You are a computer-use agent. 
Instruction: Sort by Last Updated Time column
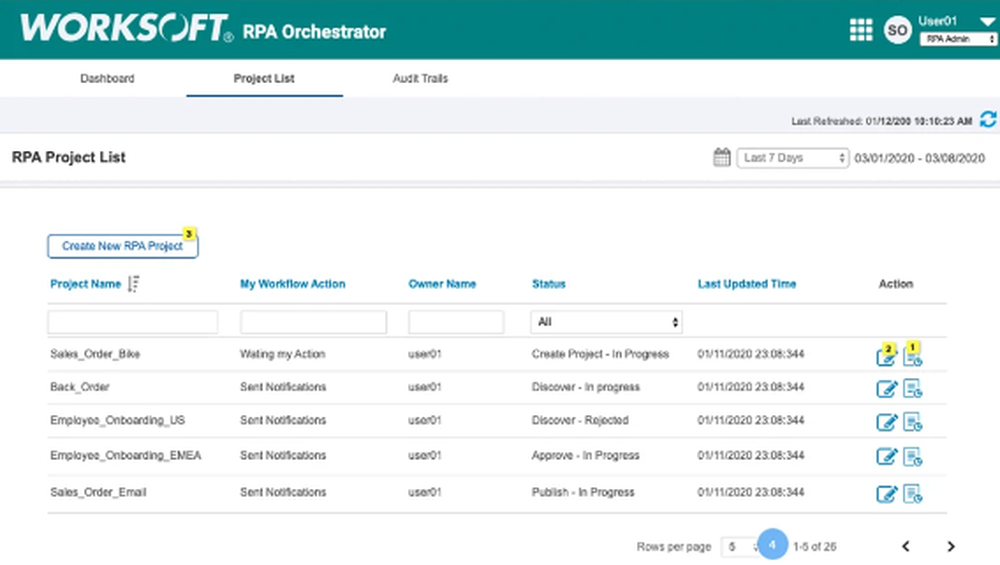(x=747, y=284)
